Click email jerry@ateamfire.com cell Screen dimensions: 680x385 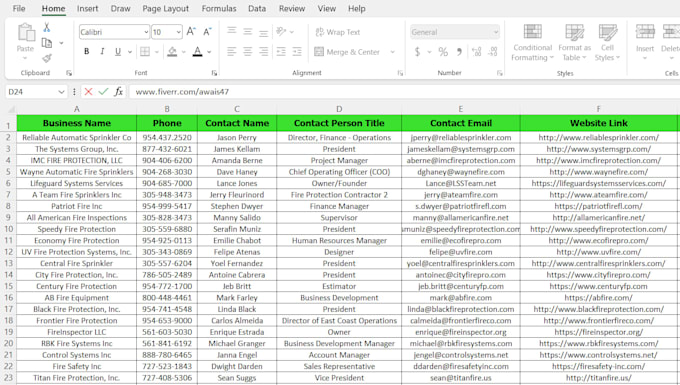(461, 195)
